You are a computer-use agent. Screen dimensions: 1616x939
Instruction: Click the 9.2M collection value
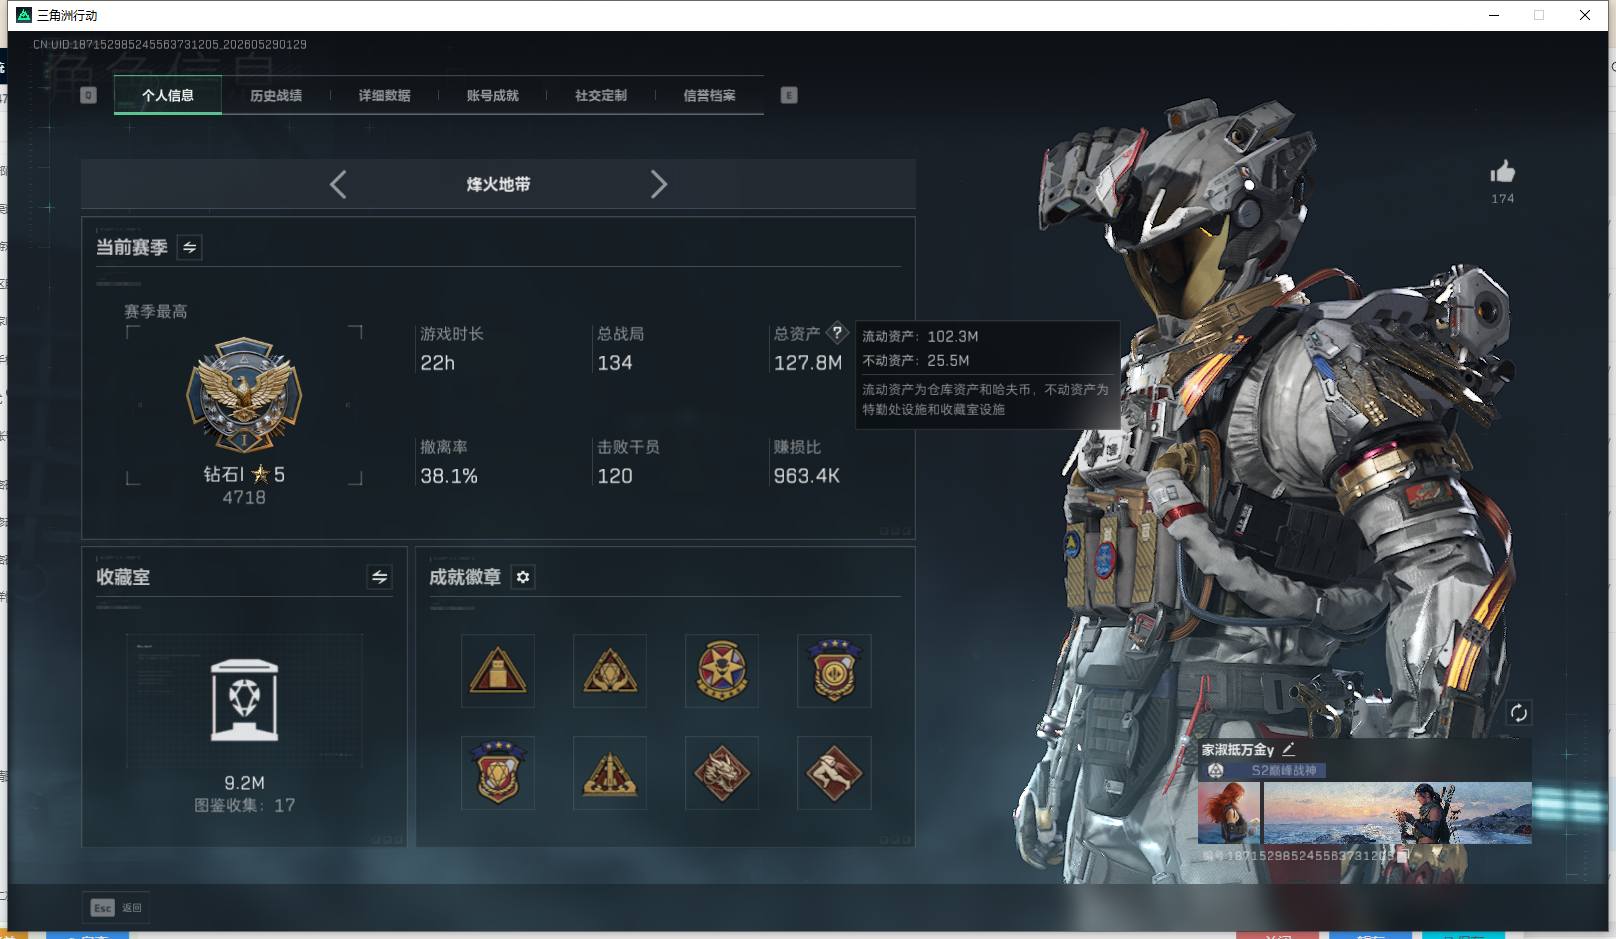244,783
